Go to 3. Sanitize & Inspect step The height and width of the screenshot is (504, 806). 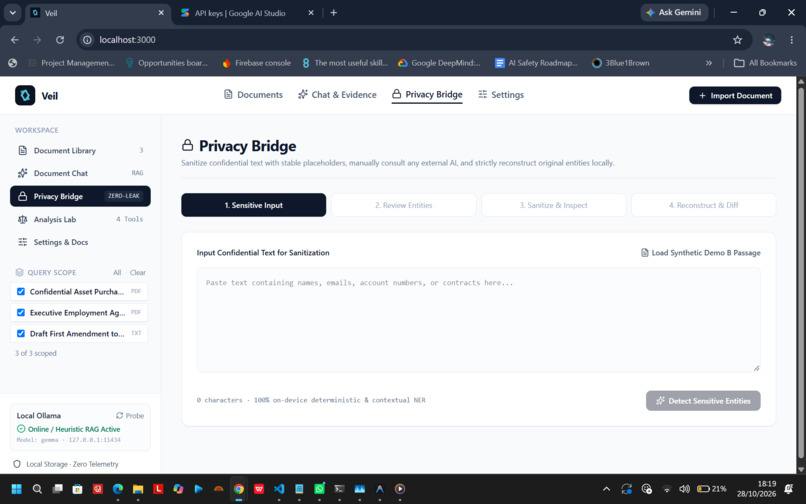554,205
